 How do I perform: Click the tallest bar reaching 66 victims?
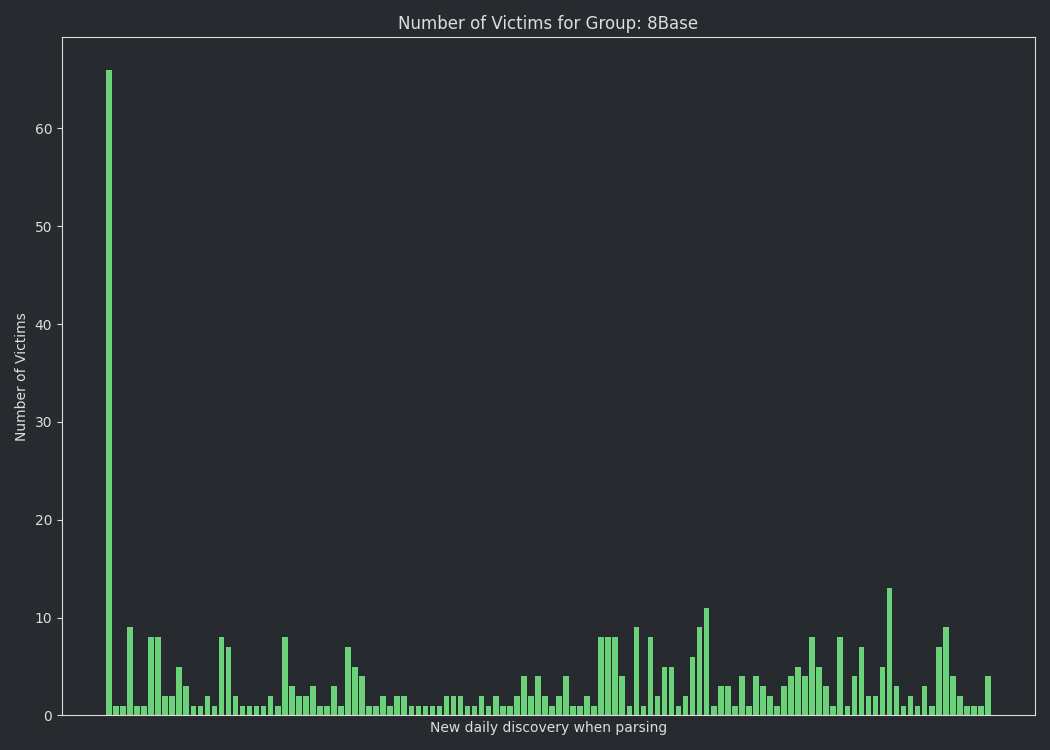coord(109,392)
